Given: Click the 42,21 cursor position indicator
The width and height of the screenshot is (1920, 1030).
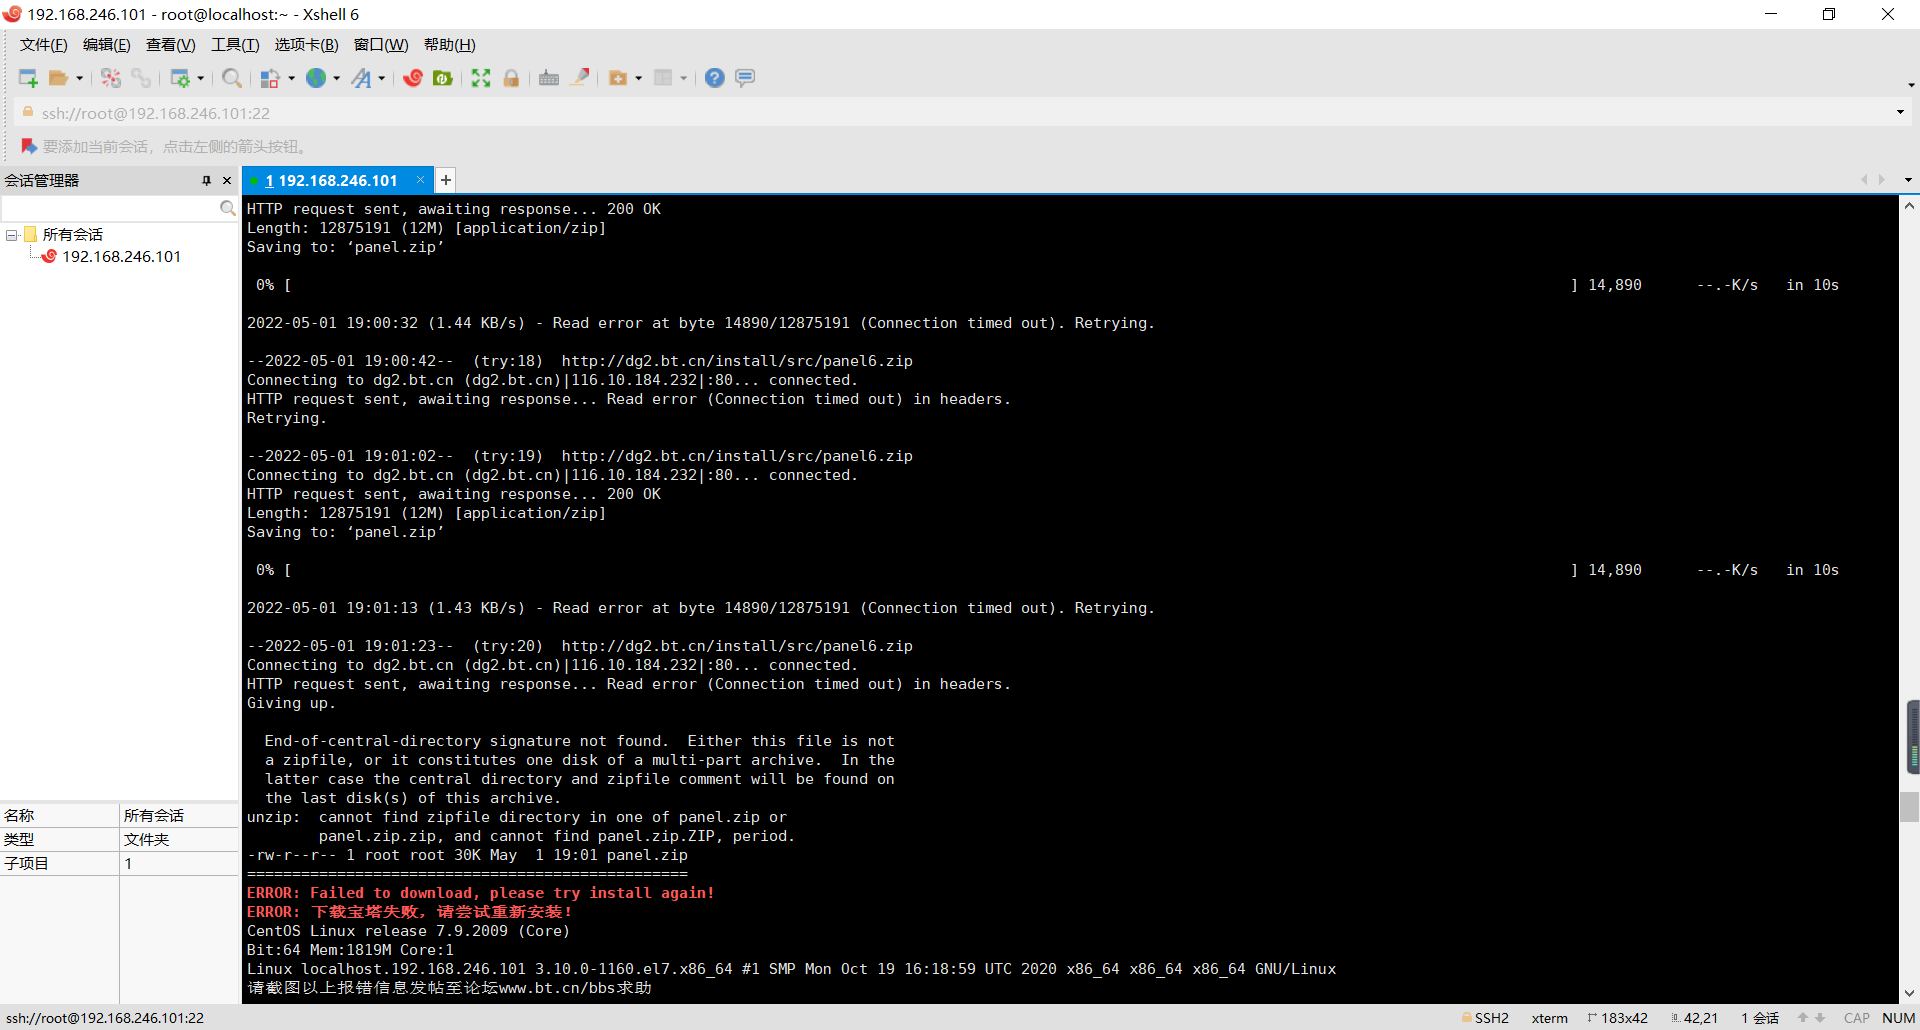Looking at the screenshot, I should (x=1694, y=1018).
